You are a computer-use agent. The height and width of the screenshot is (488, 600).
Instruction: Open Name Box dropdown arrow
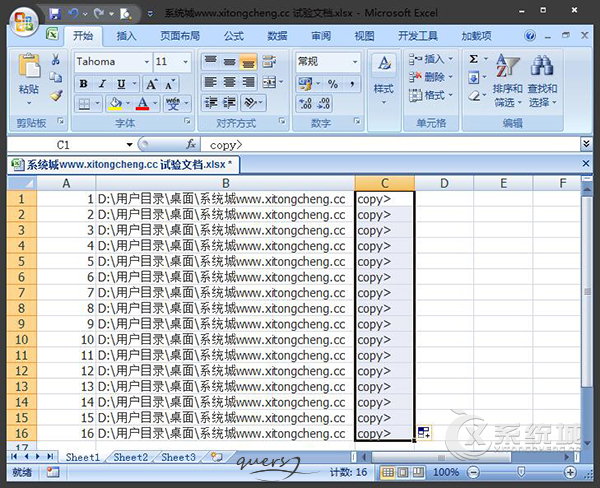(x=129, y=145)
